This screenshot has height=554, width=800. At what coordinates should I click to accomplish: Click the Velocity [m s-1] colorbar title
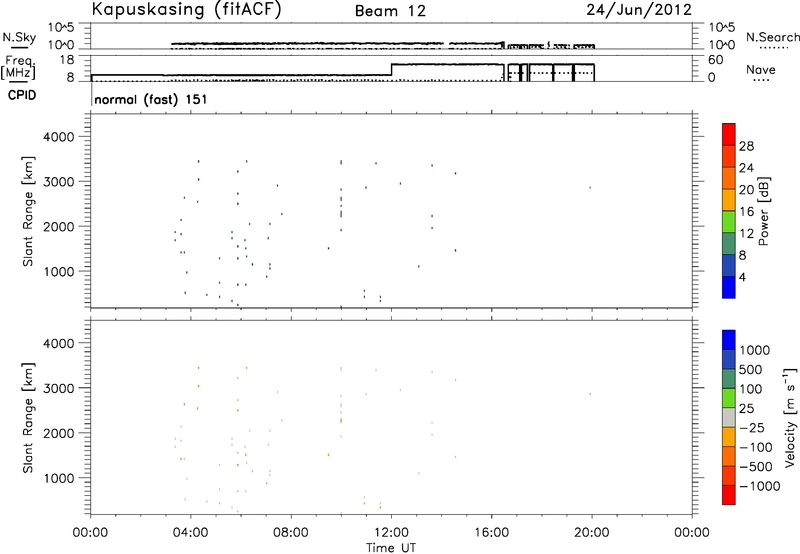[790, 417]
